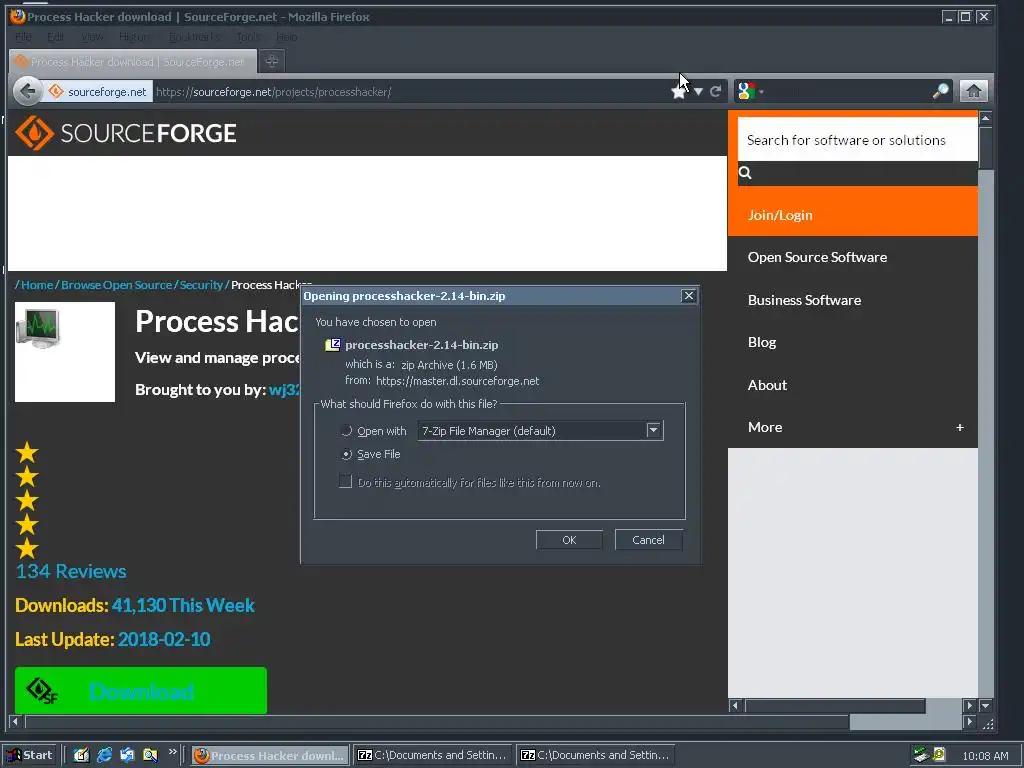Click the green Download button
The height and width of the screenshot is (768, 1024).
pos(140,690)
